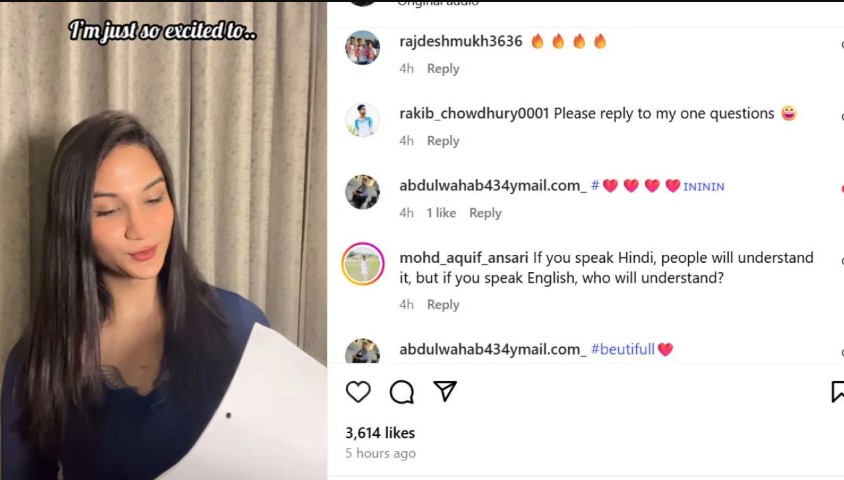Open the rajdeshmukh3636 username link
Image resolution: width=844 pixels, height=480 pixels.
click(x=461, y=41)
